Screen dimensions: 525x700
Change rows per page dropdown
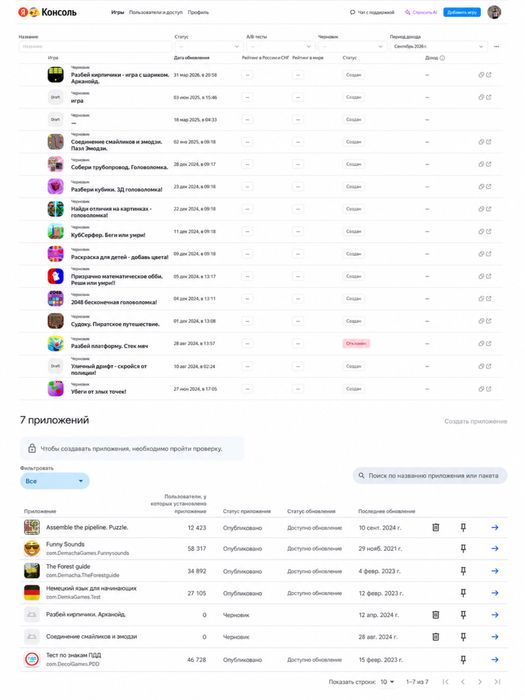tap(387, 682)
